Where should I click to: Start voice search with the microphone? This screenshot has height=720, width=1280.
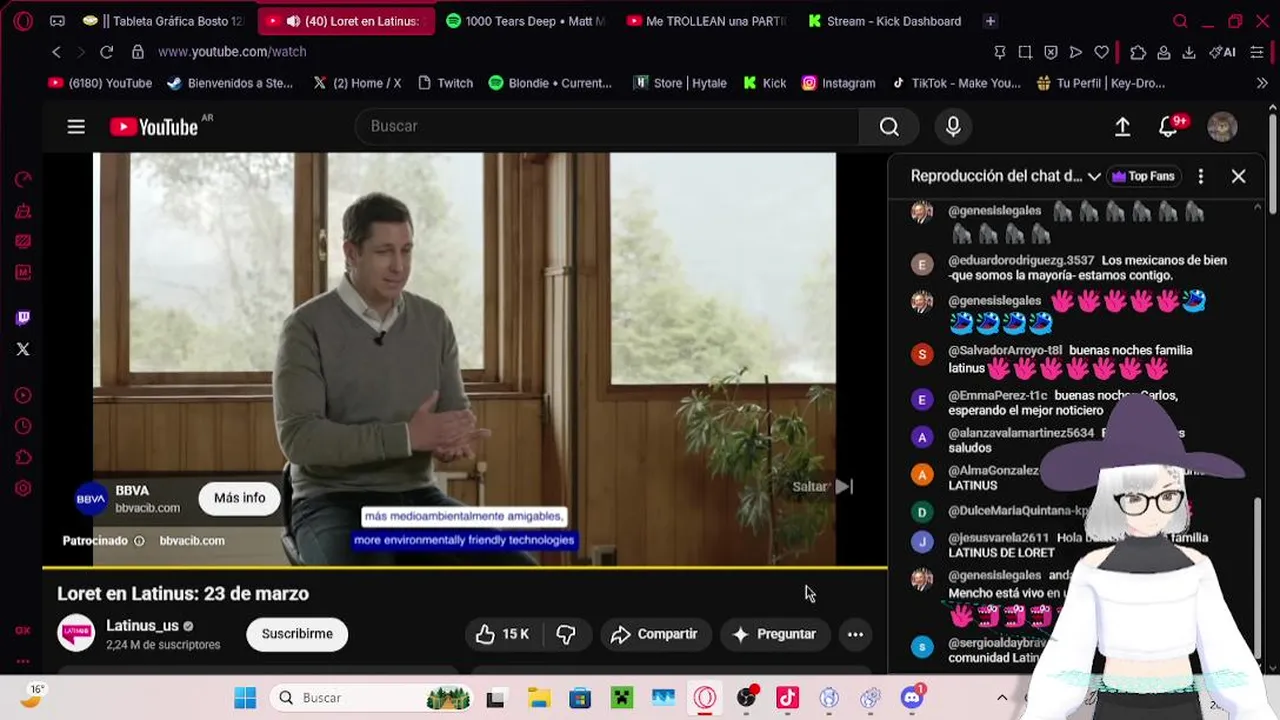[x=953, y=126]
